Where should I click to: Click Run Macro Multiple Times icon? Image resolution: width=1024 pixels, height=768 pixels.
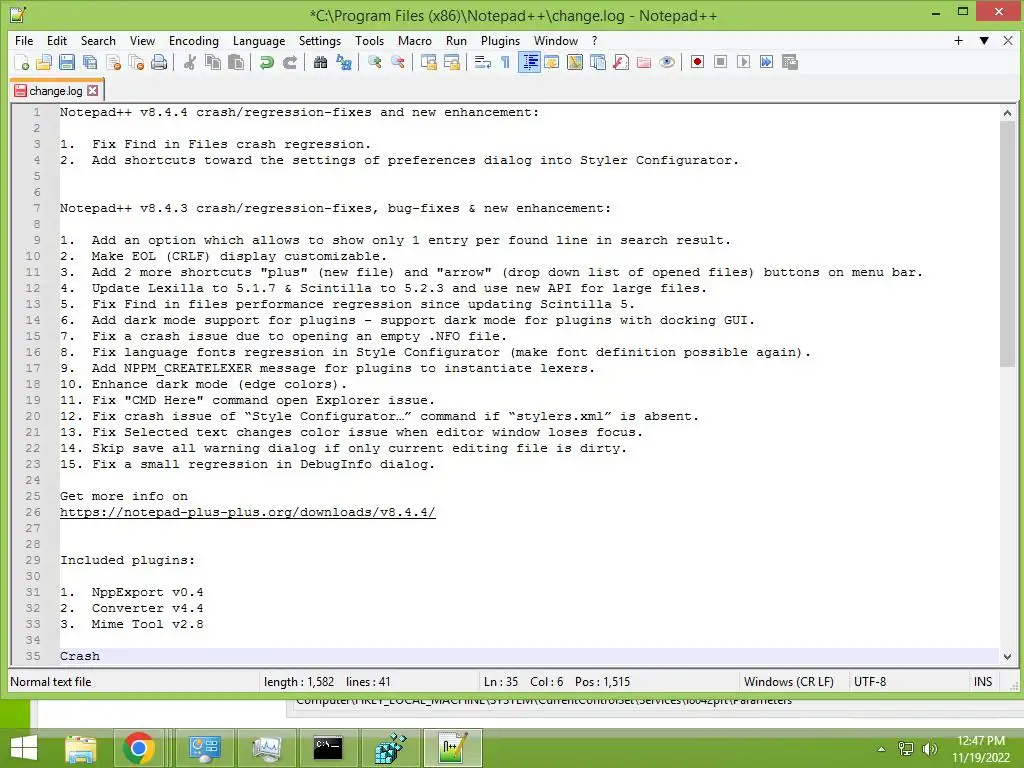coord(766,62)
